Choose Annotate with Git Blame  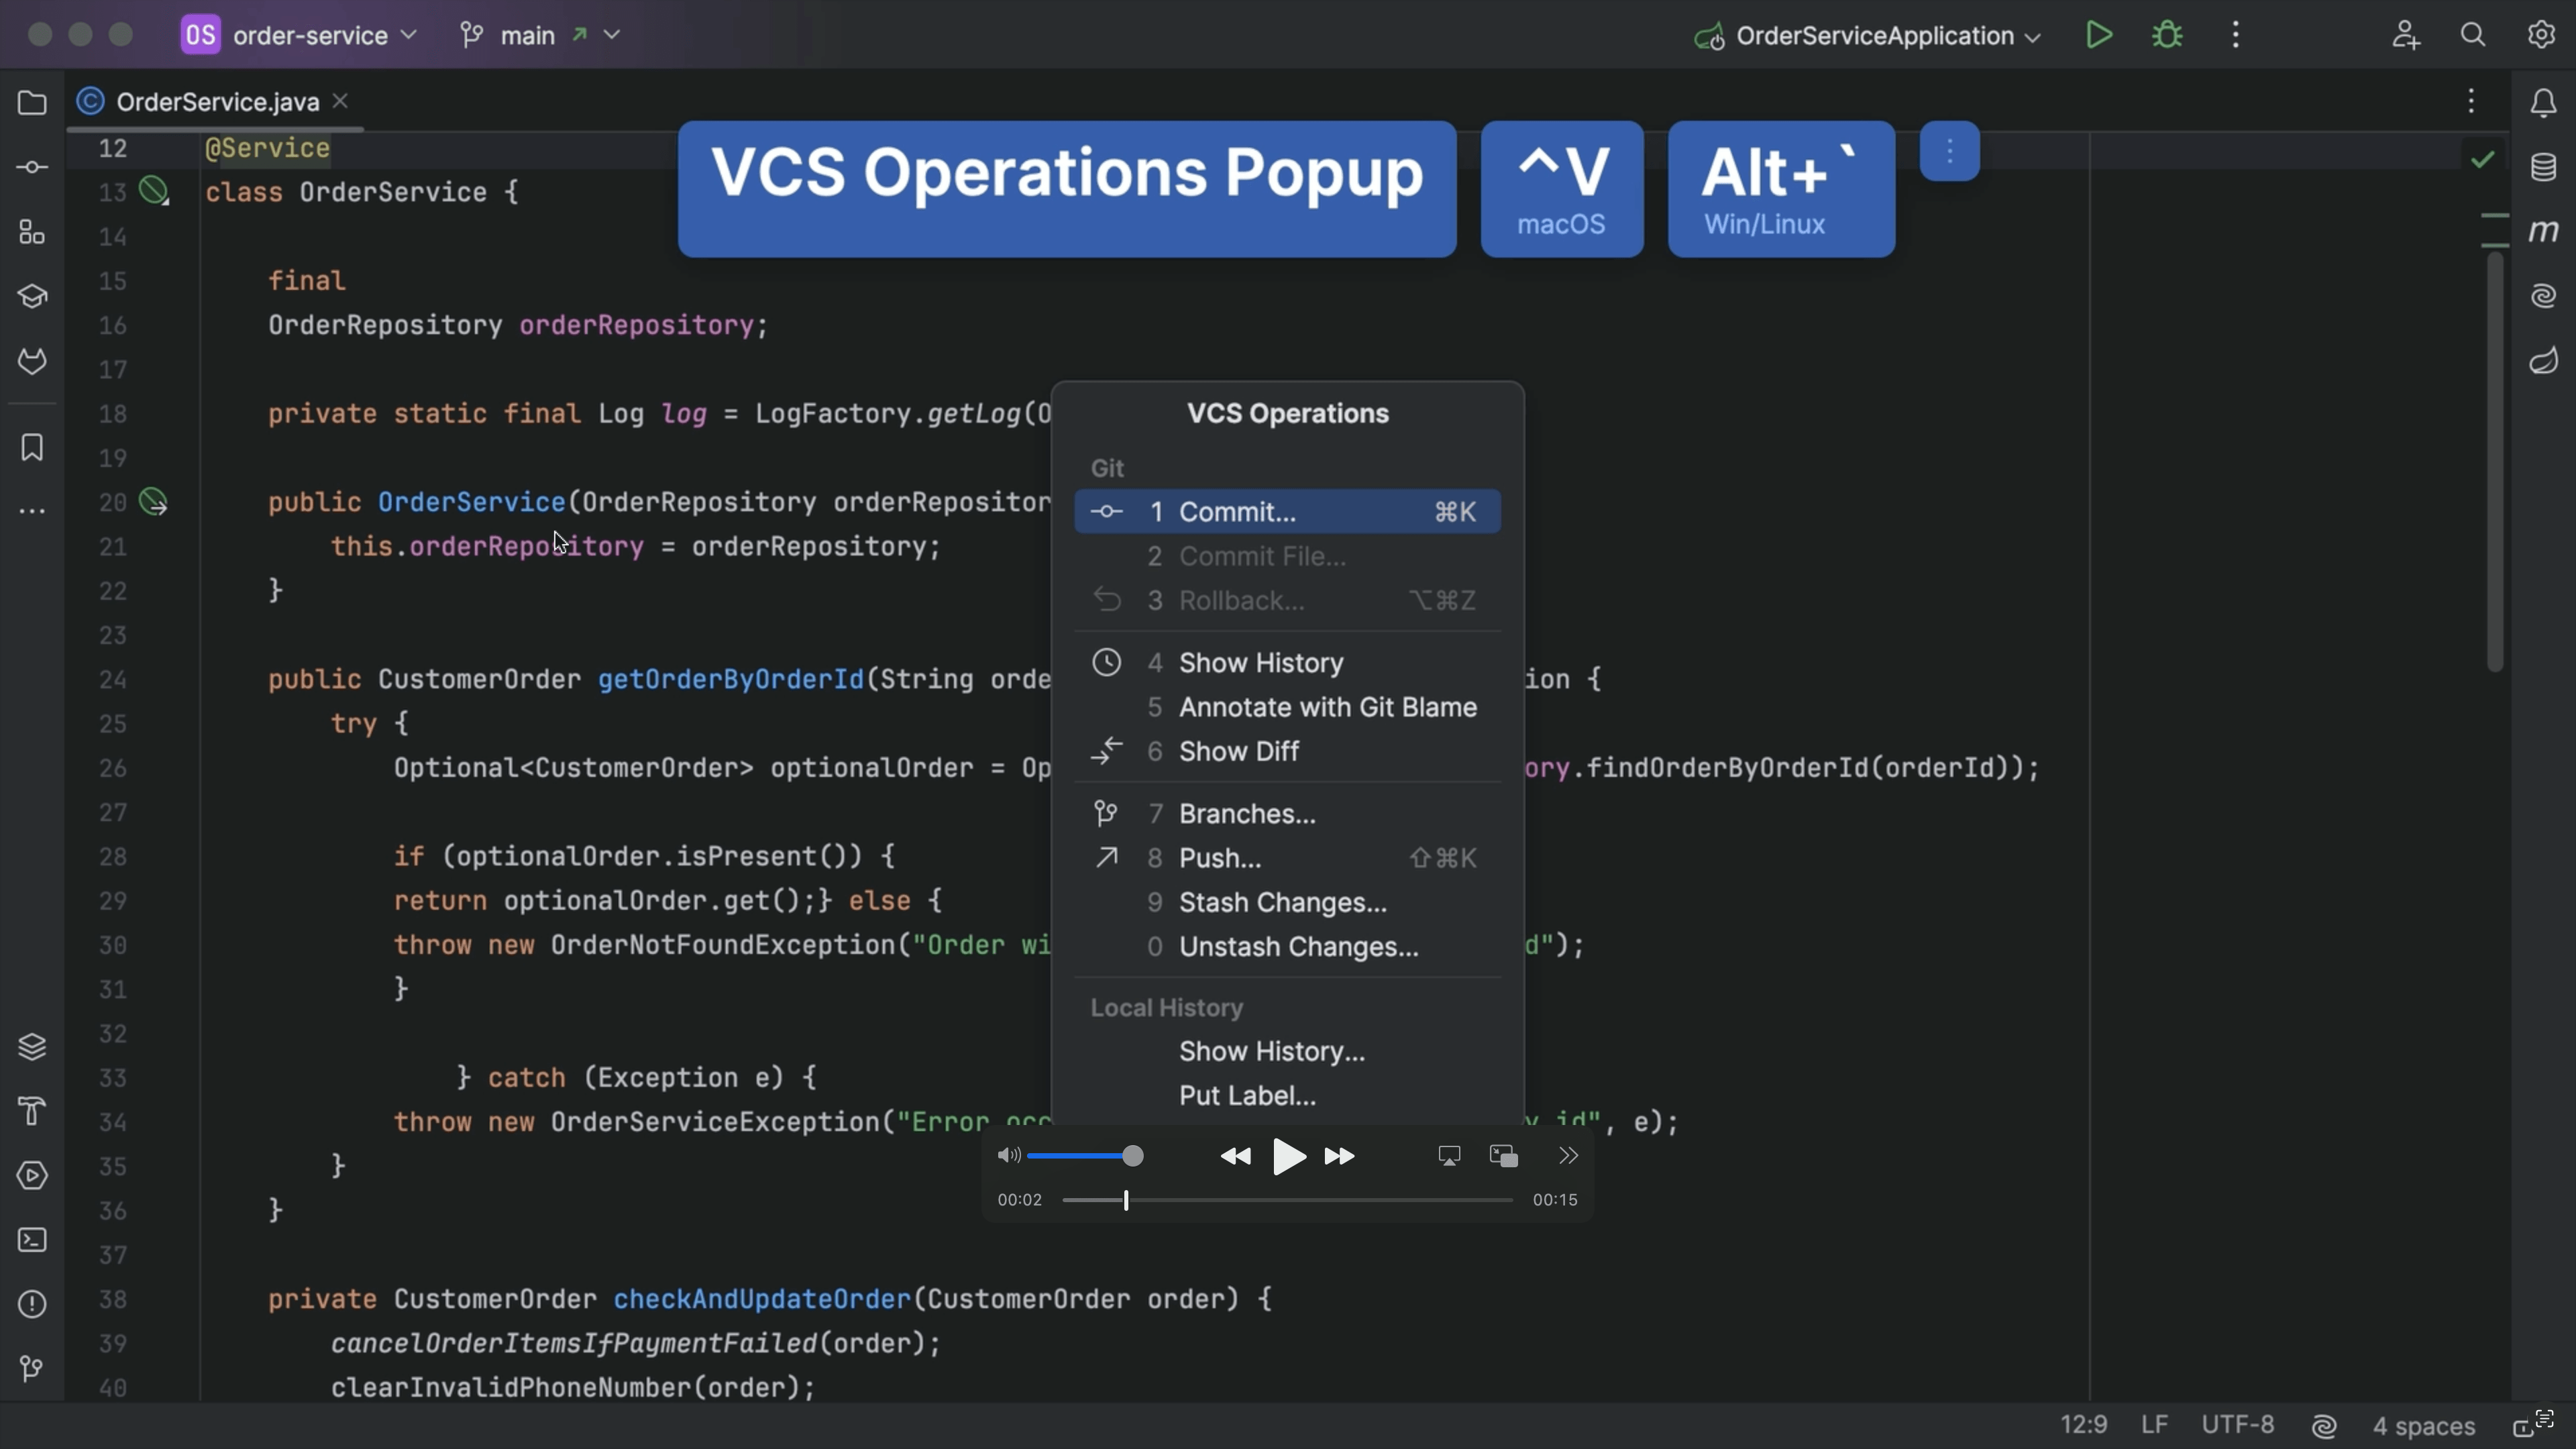point(1327,707)
